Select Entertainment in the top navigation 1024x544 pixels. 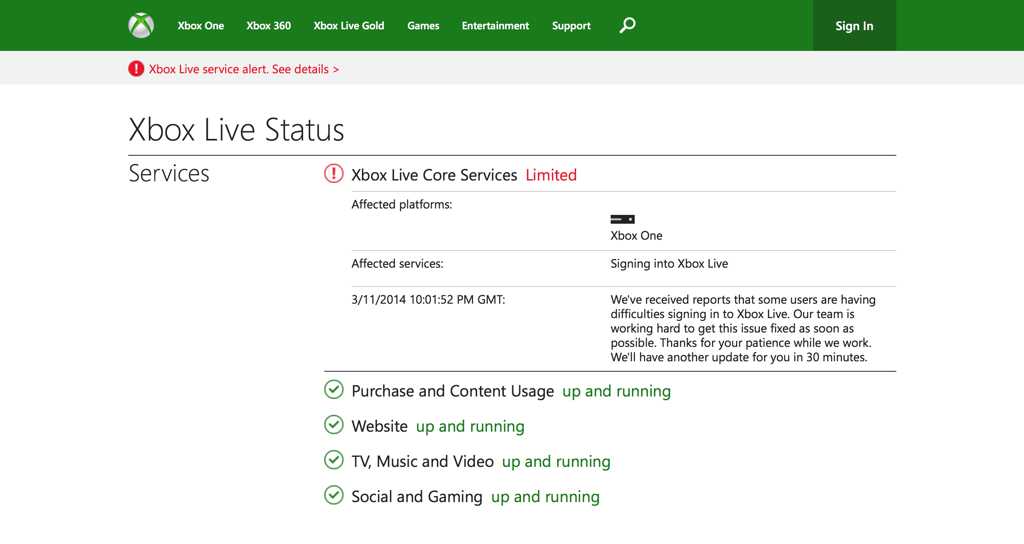coord(495,26)
